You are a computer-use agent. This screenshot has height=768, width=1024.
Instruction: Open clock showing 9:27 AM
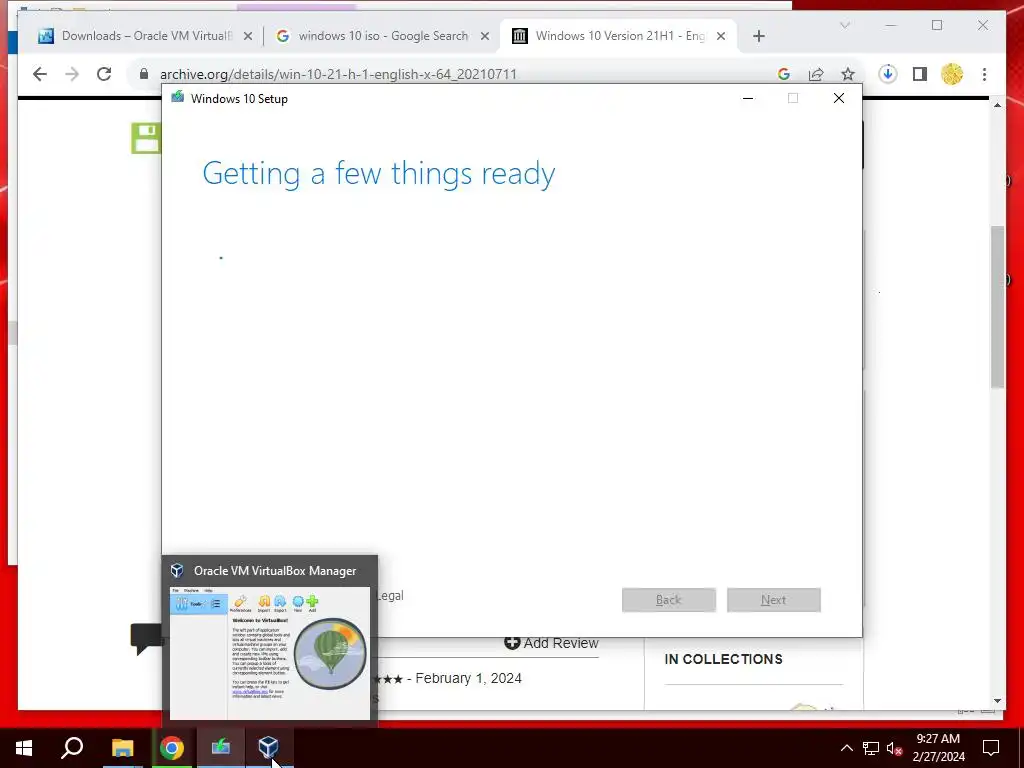(938, 748)
